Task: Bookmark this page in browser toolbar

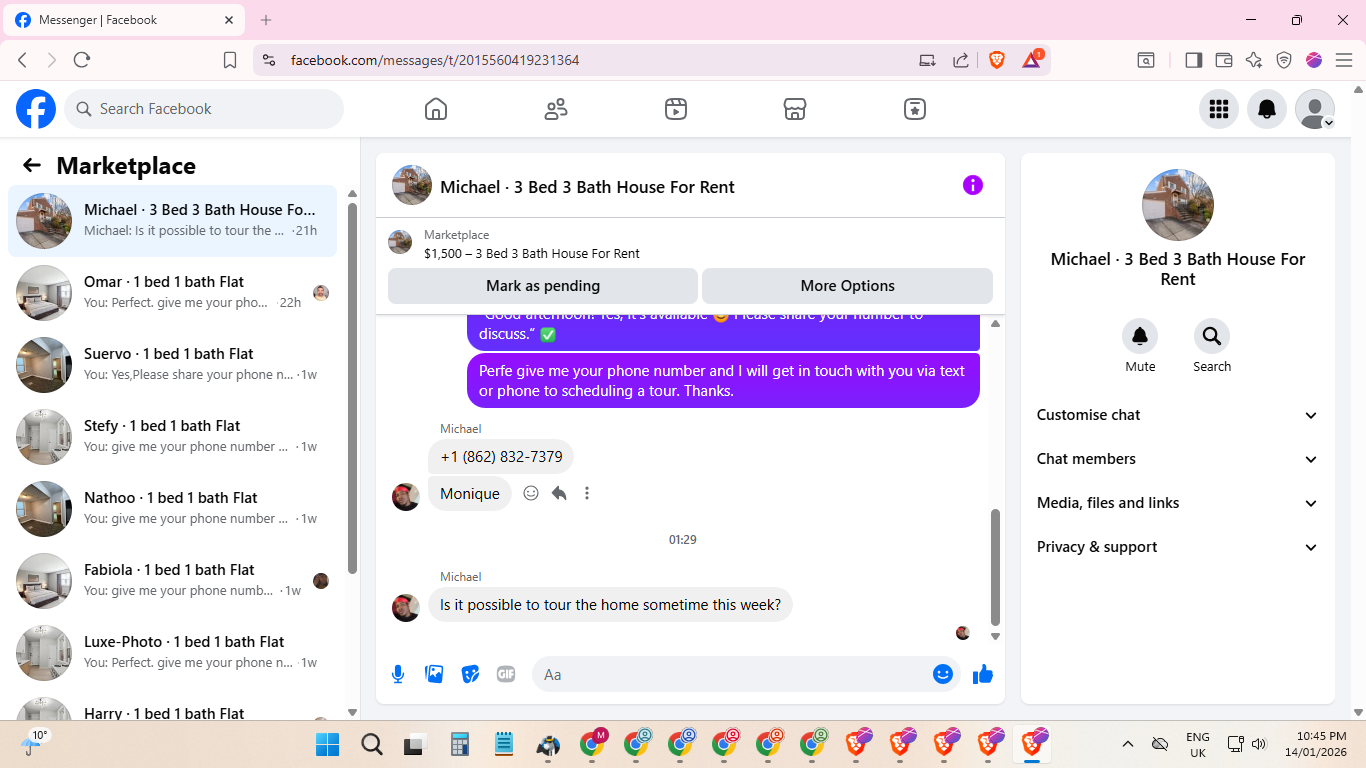Action: (x=230, y=60)
